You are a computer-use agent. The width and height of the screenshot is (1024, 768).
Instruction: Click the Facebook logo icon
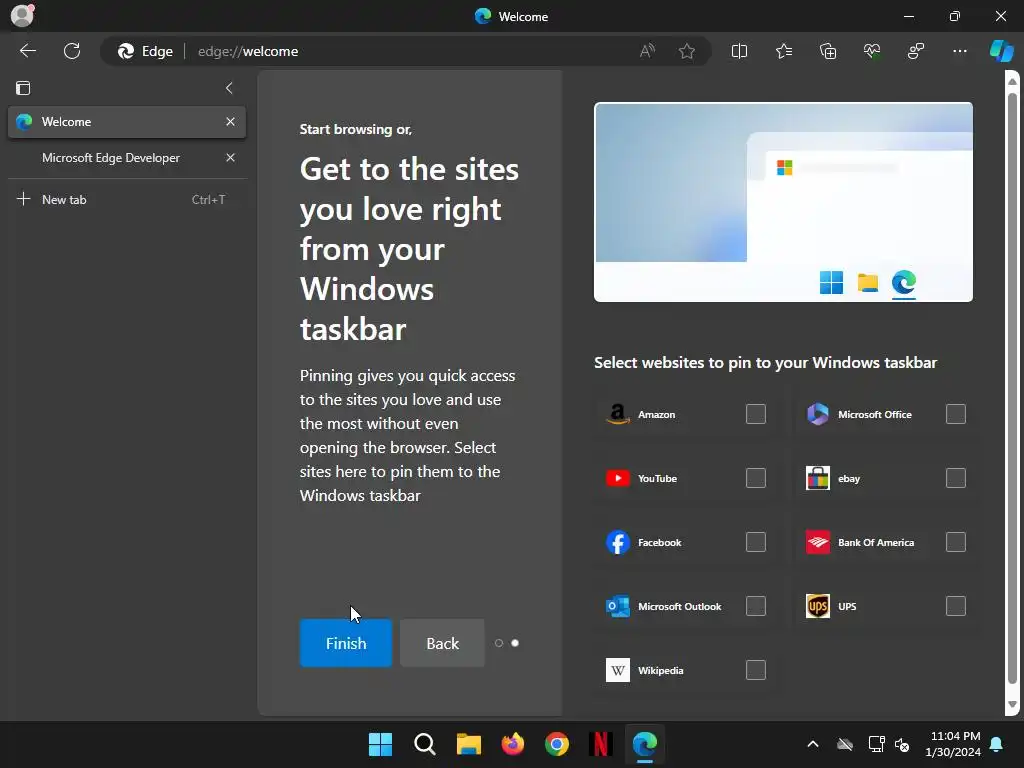pyautogui.click(x=618, y=542)
